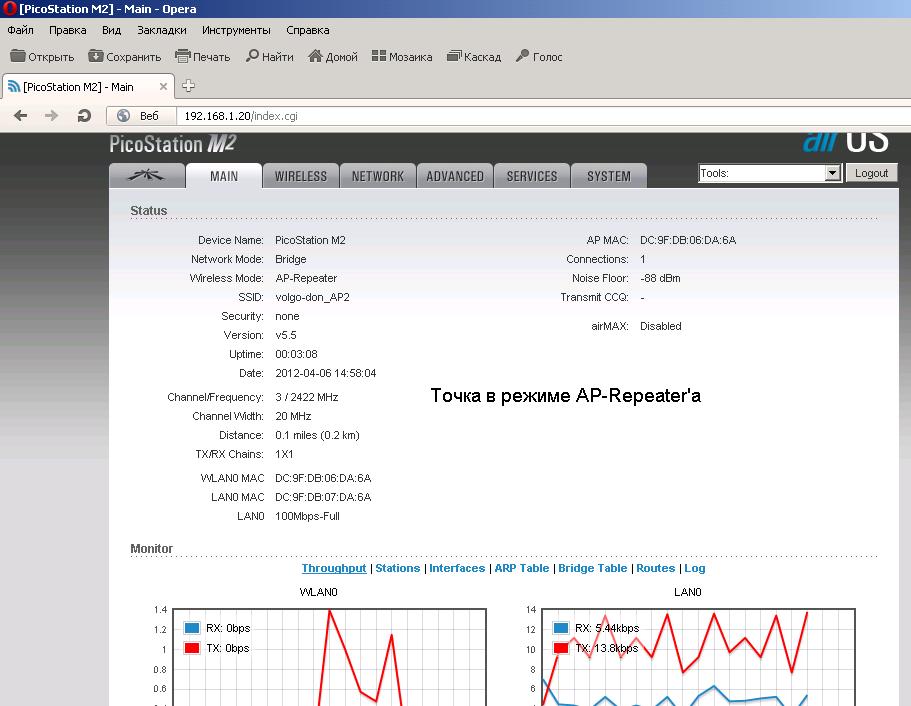
Task: Open the Throughput monitor link
Action: click(334, 568)
